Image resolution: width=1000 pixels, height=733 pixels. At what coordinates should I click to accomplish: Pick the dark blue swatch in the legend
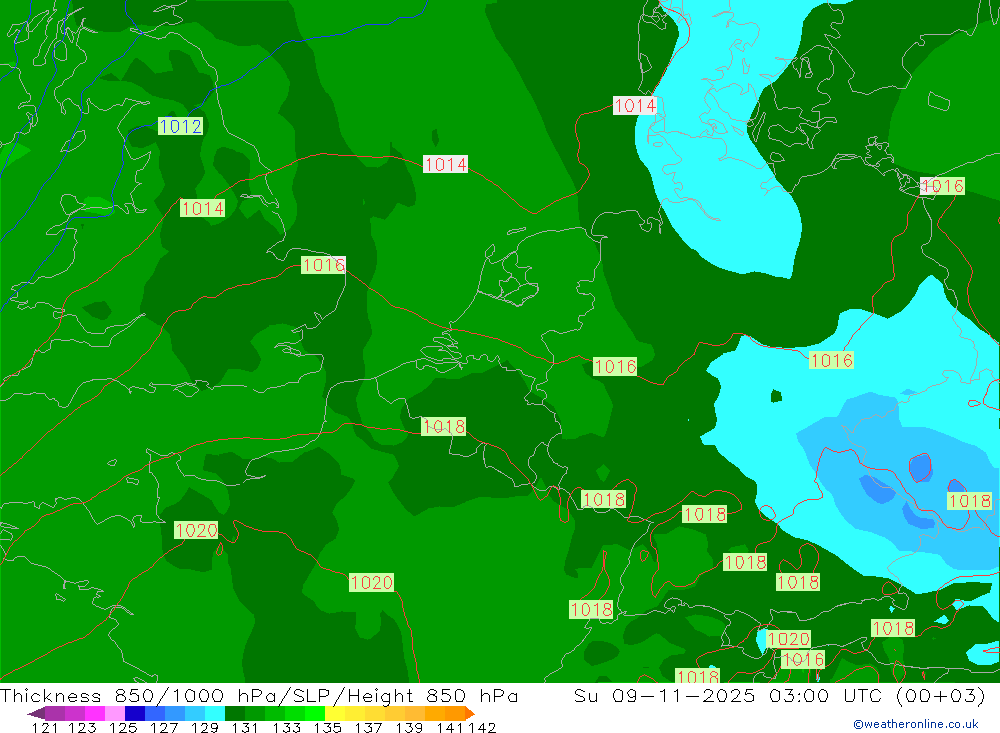coord(135,713)
